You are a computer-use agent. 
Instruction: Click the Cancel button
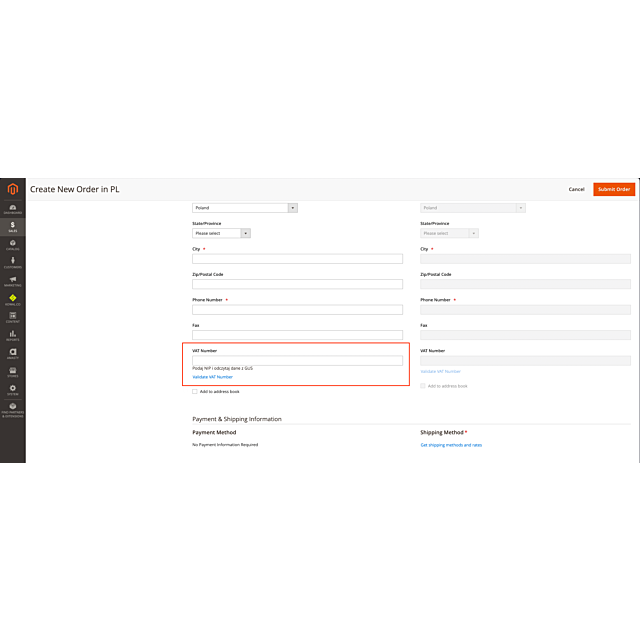pyautogui.click(x=576, y=189)
